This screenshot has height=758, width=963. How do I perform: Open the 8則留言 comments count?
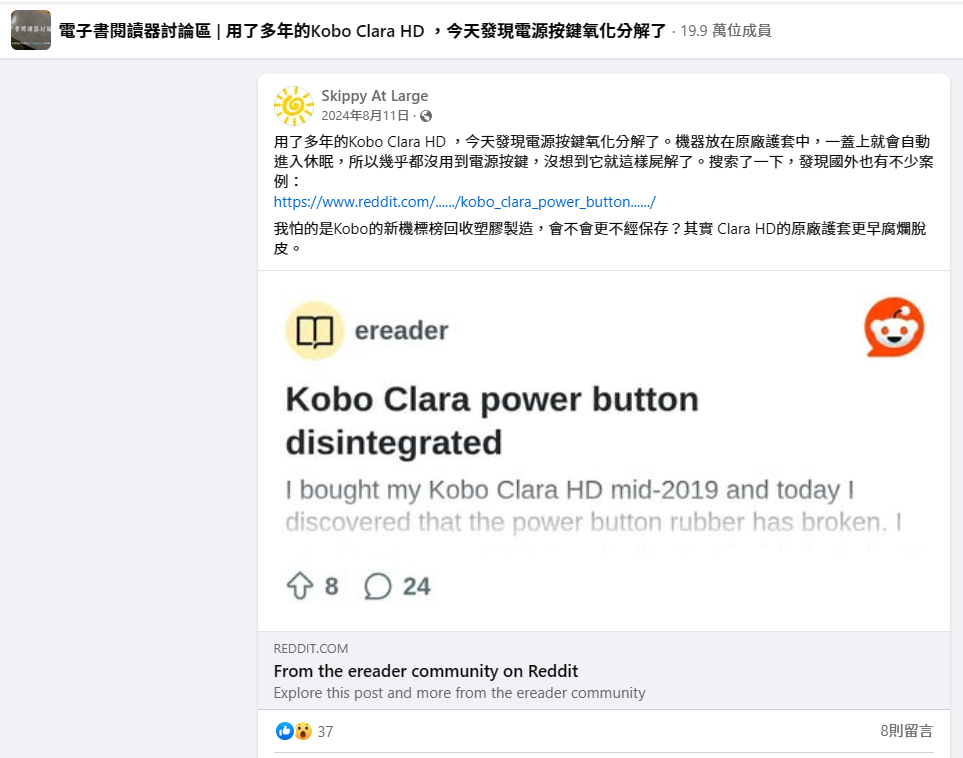point(906,731)
